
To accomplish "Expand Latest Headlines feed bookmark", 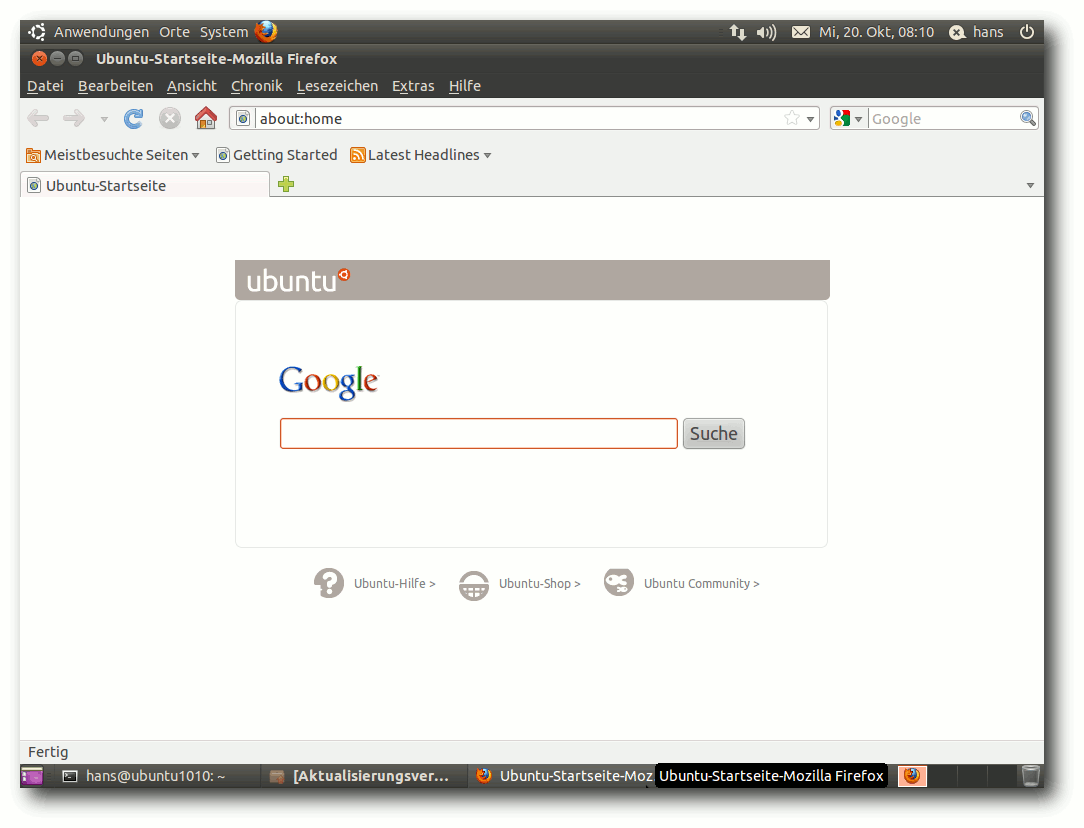I will [x=420, y=155].
